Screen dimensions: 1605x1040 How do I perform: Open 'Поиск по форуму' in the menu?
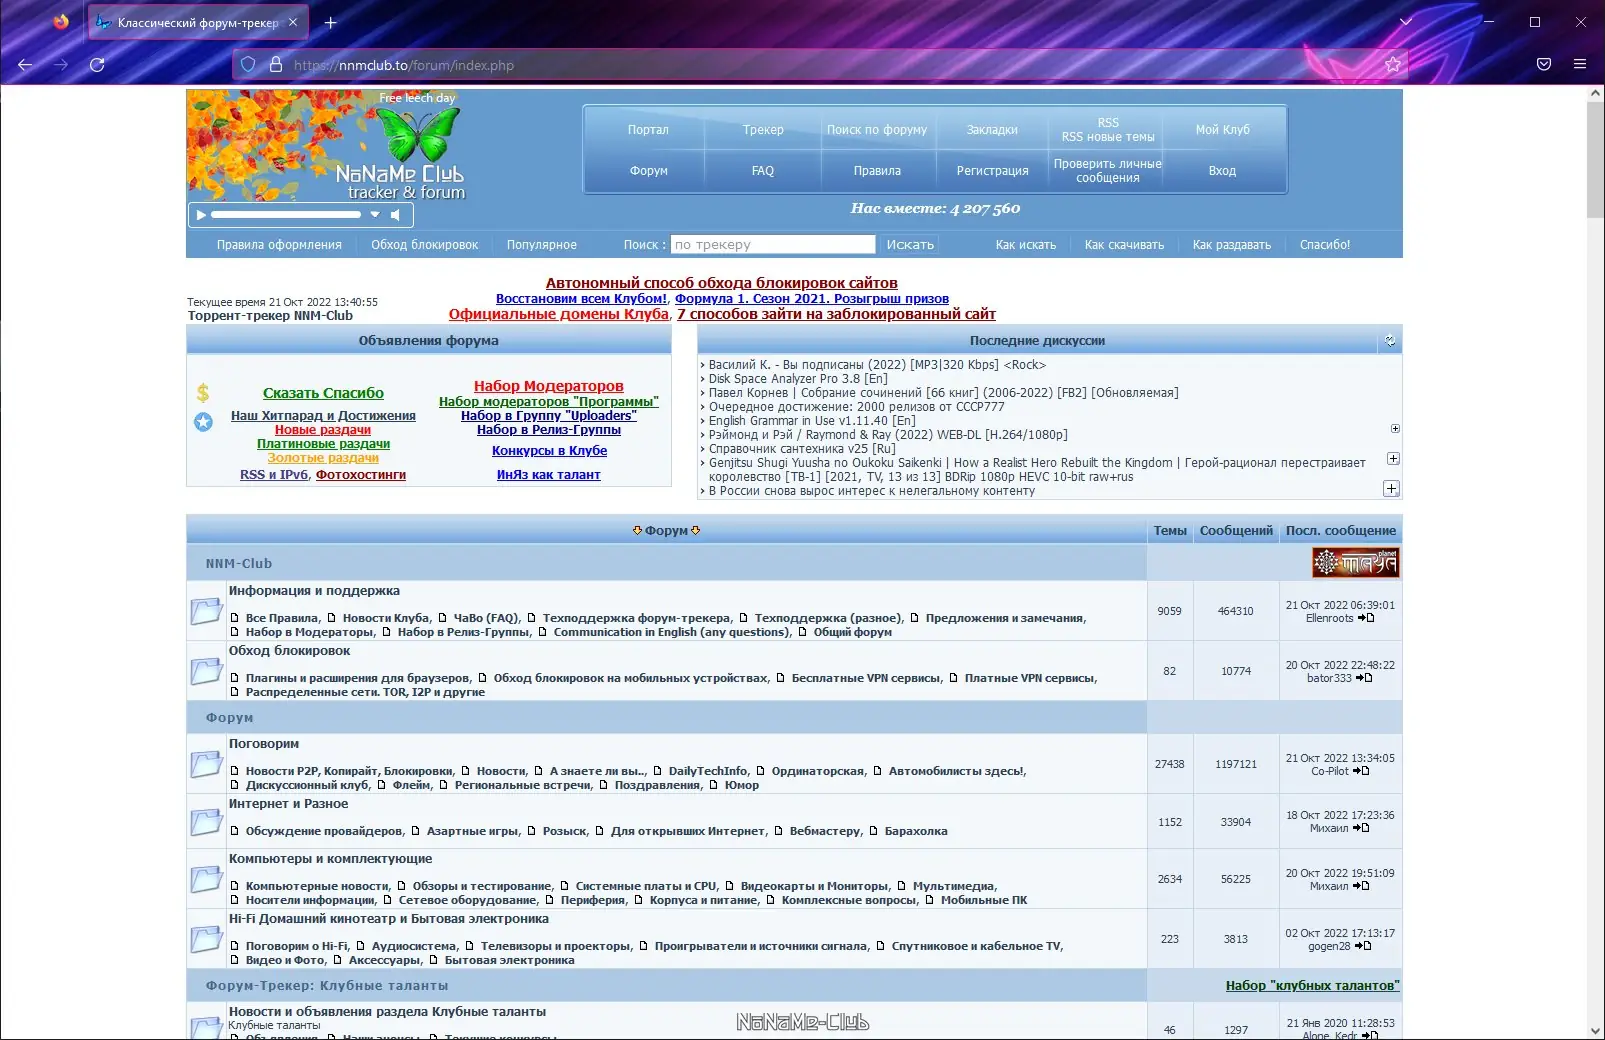point(877,130)
